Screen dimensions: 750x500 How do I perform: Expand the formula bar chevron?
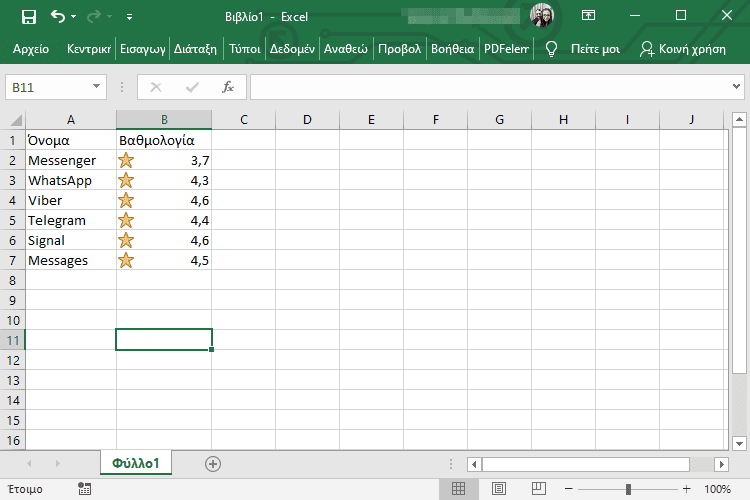736,87
